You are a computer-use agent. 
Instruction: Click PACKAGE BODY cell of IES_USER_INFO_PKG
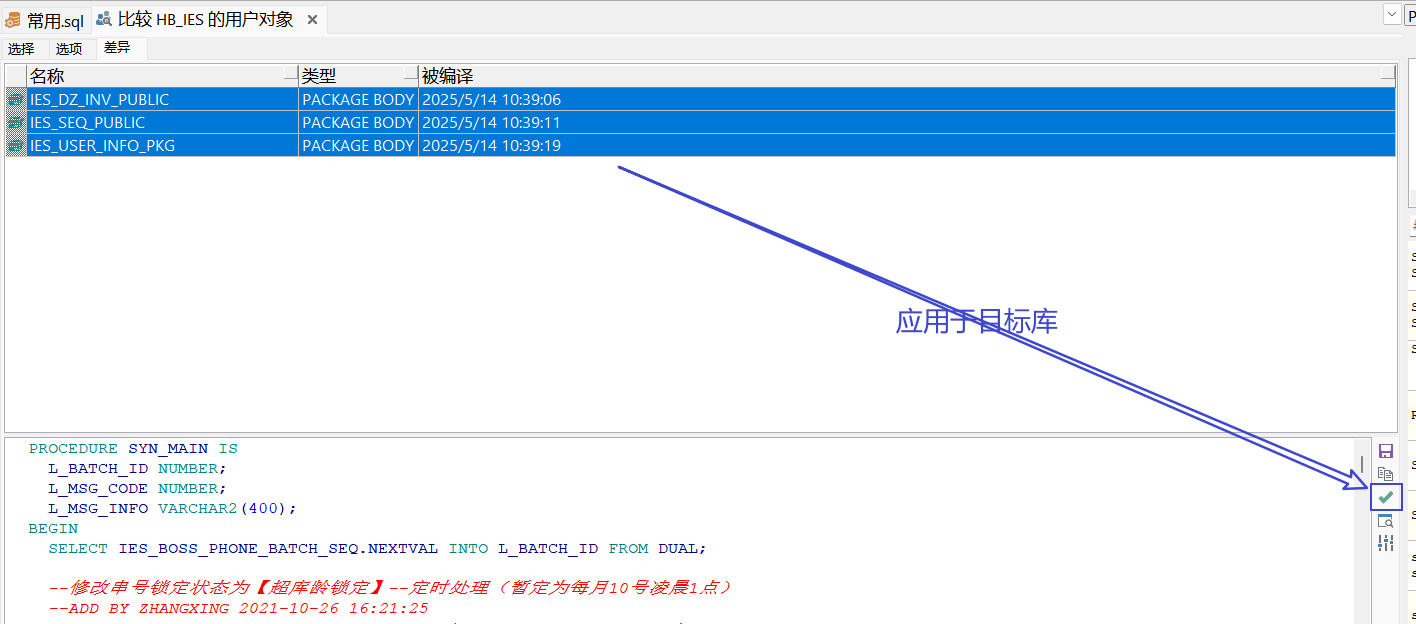358,145
